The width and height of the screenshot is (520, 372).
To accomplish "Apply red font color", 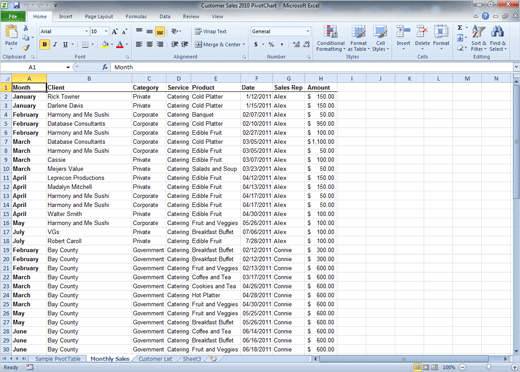I will [120, 44].
